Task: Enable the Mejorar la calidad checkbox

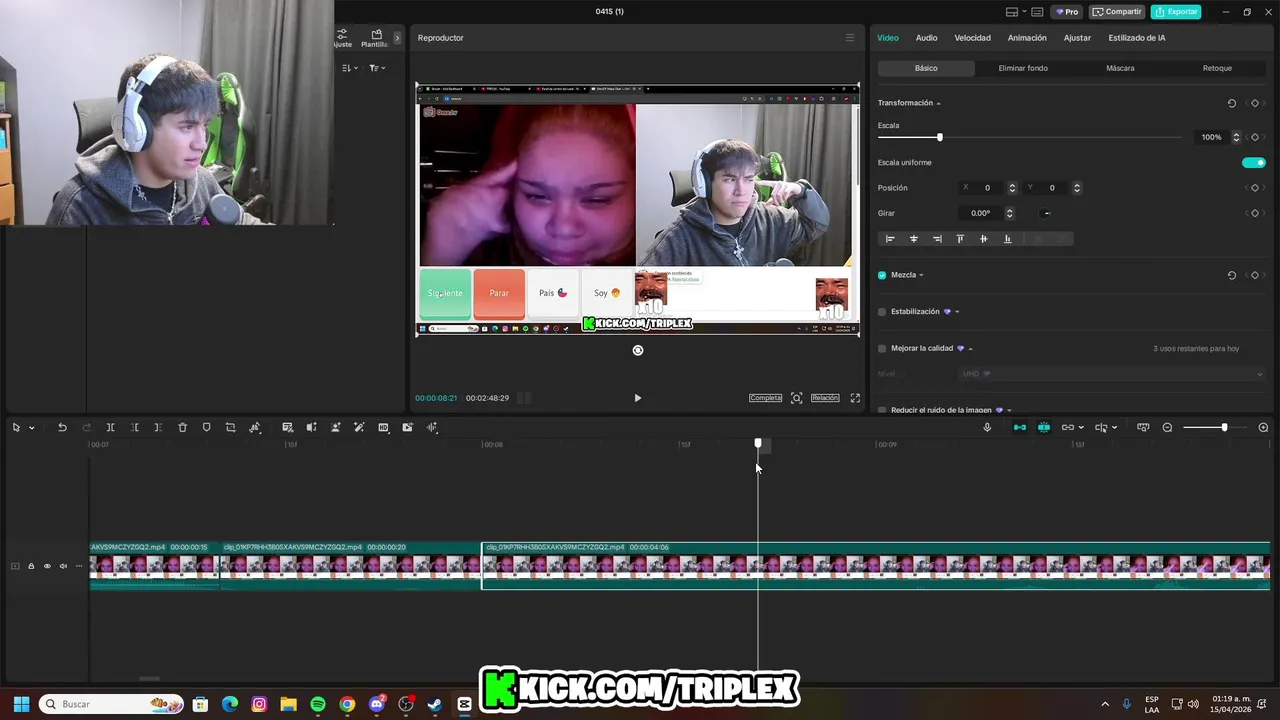Action: (882, 349)
